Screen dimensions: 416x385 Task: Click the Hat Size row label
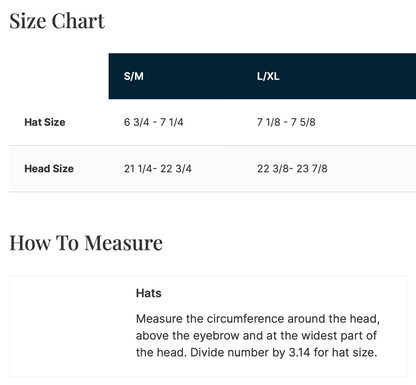pos(45,122)
